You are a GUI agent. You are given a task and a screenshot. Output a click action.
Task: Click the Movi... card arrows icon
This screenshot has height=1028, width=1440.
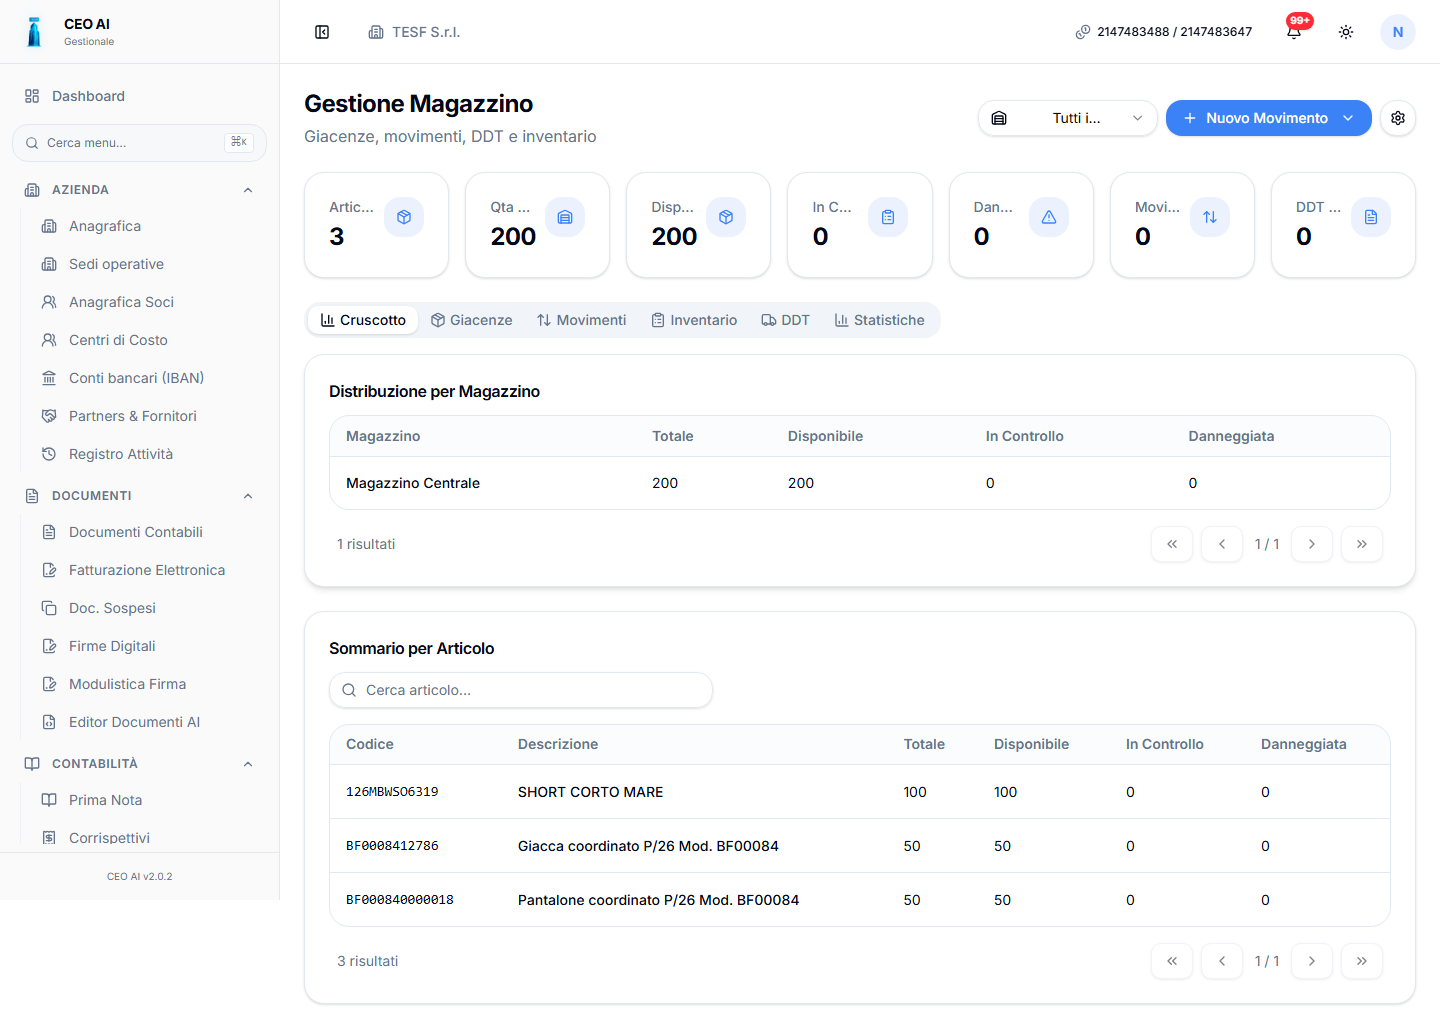(x=1210, y=217)
